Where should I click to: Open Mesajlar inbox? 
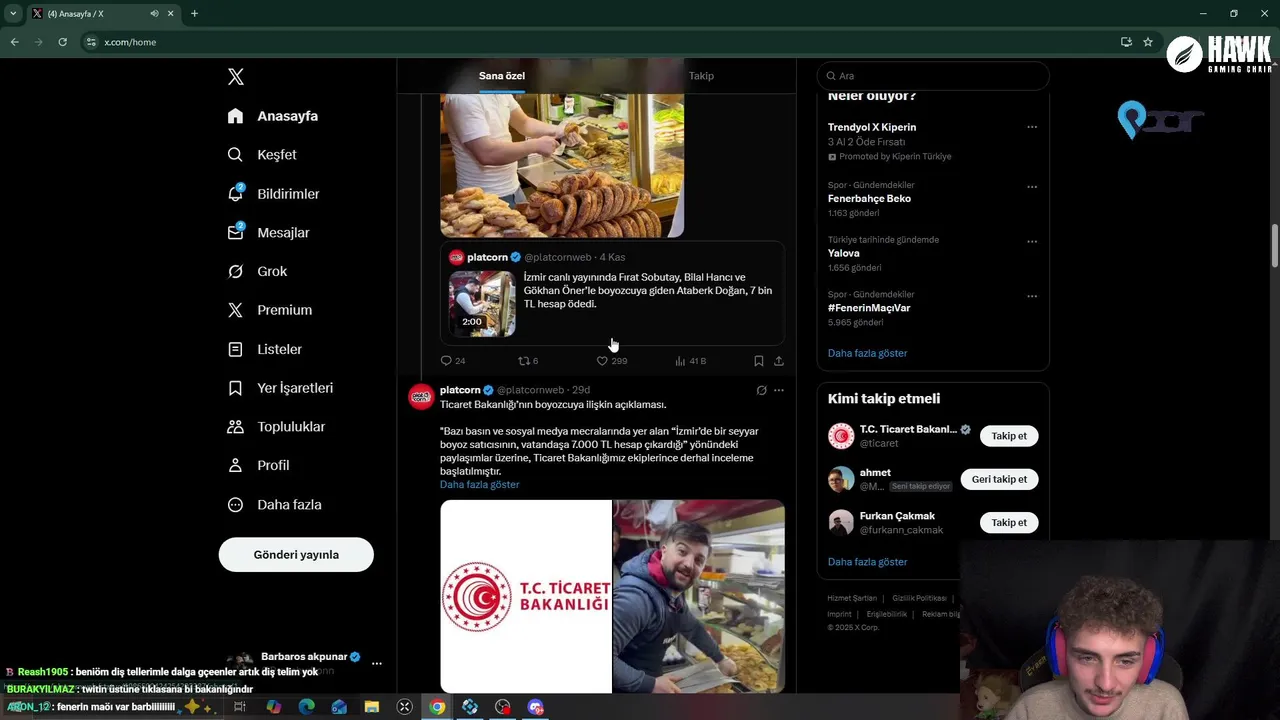[x=268, y=233]
